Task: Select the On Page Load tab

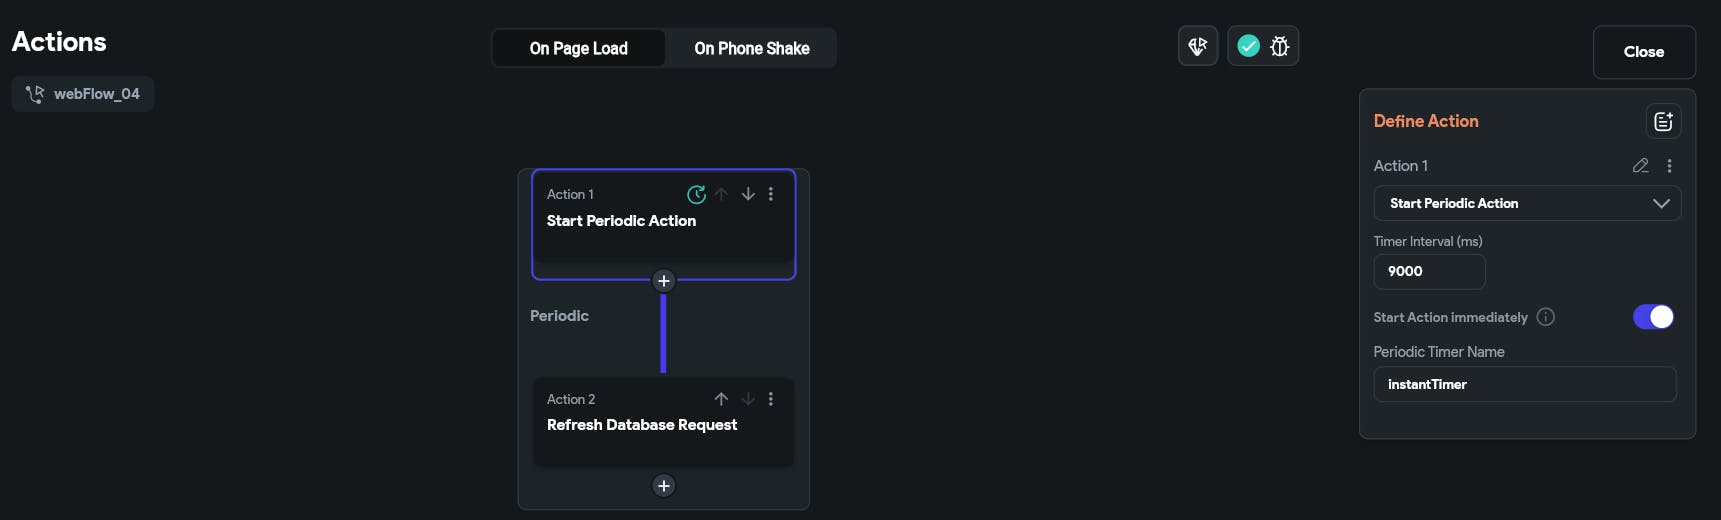Action: pyautogui.click(x=578, y=48)
